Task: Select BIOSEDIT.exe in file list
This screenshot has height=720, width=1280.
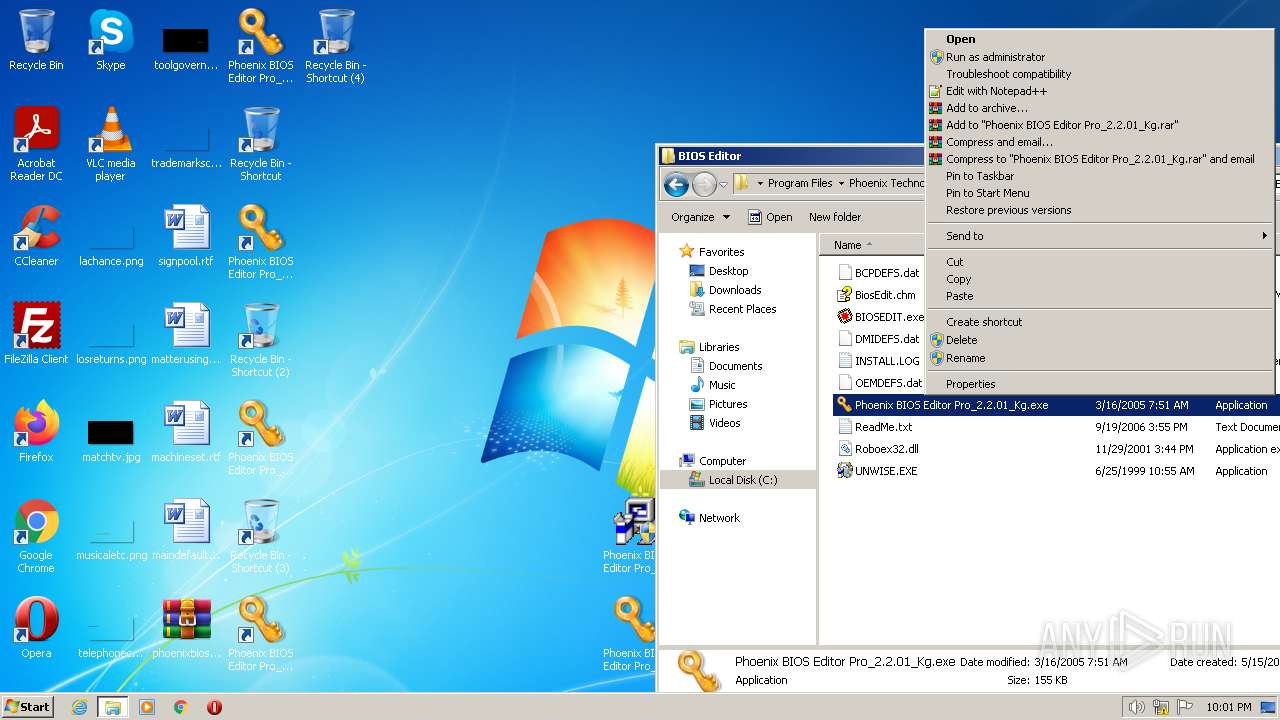Action: pyautogui.click(x=880, y=317)
